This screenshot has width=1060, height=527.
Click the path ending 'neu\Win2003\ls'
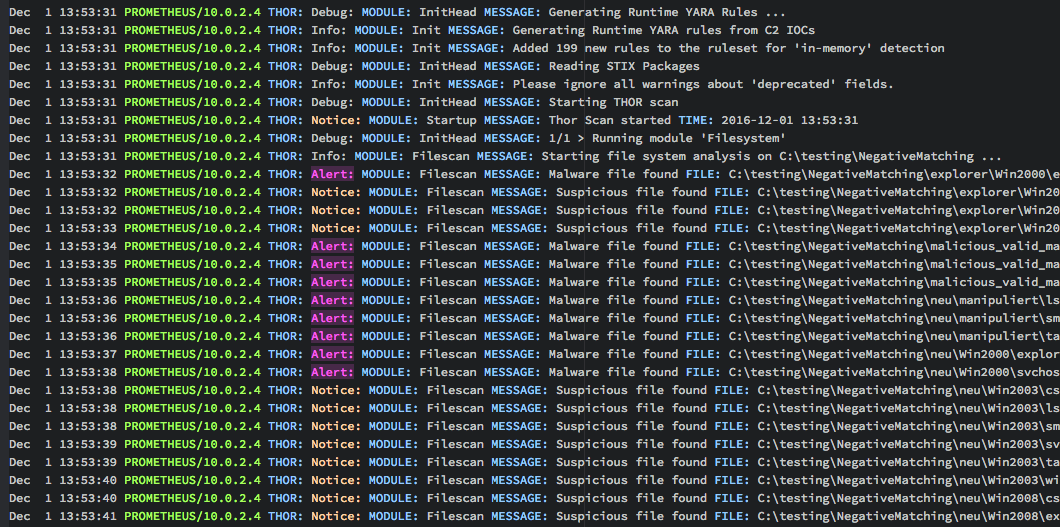[x=908, y=408]
